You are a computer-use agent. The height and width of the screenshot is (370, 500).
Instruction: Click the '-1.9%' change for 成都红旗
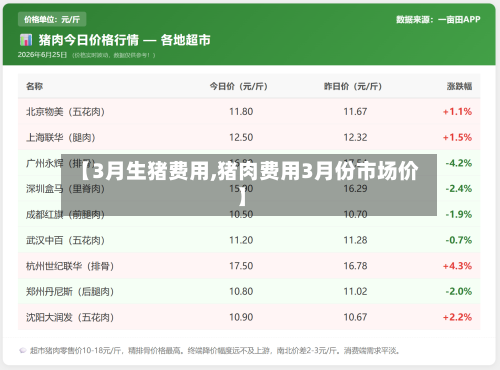pos(459,214)
